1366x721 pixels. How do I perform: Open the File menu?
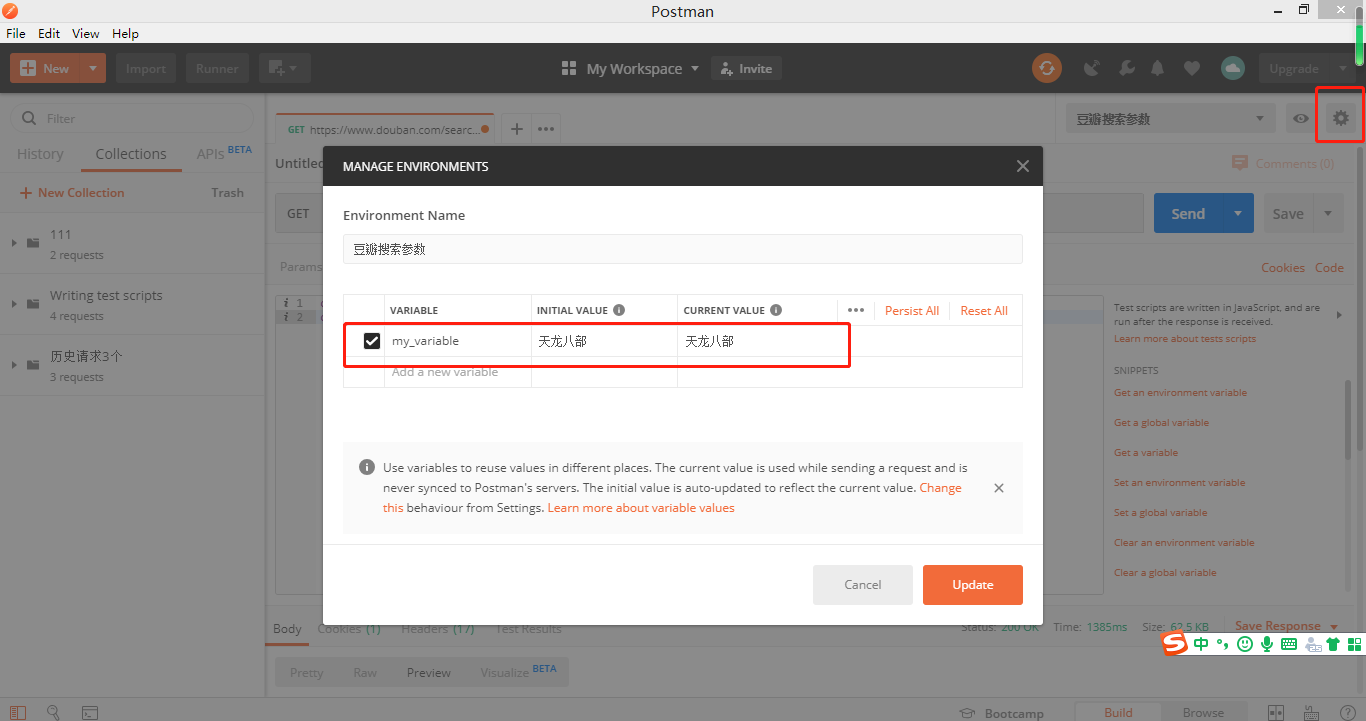click(x=16, y=33)
